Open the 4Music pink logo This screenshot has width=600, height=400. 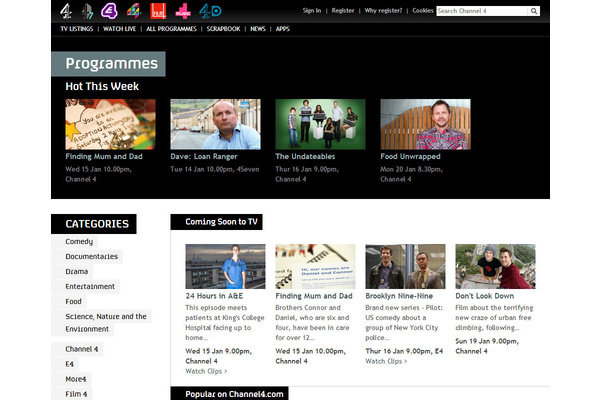(x=183, y=11)
